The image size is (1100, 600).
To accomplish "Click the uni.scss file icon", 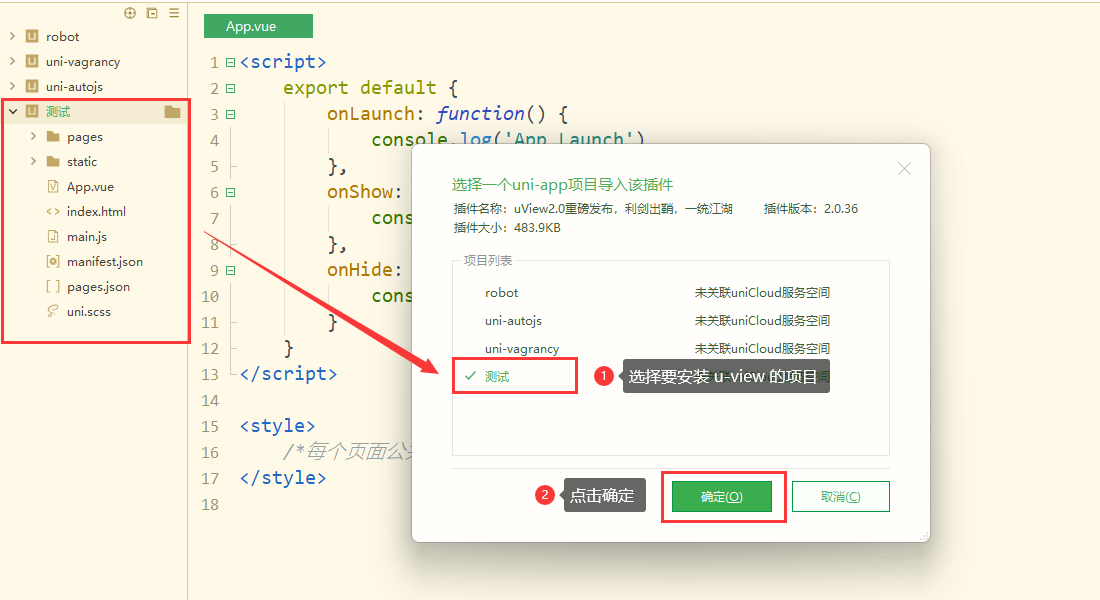I will (53, 311).
